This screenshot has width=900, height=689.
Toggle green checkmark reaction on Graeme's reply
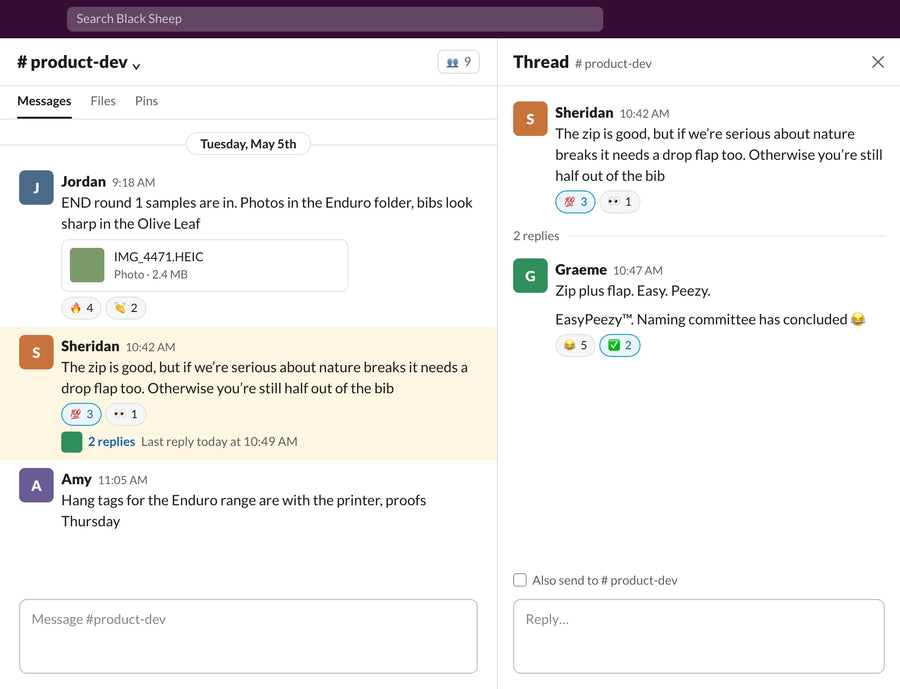coord(619,345)
